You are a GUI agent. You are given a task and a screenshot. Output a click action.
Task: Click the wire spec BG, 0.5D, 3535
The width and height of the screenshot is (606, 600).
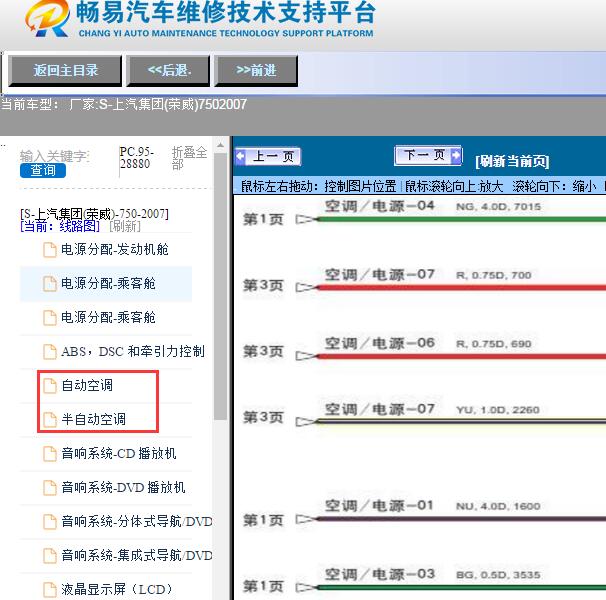(x=498, y=575)
